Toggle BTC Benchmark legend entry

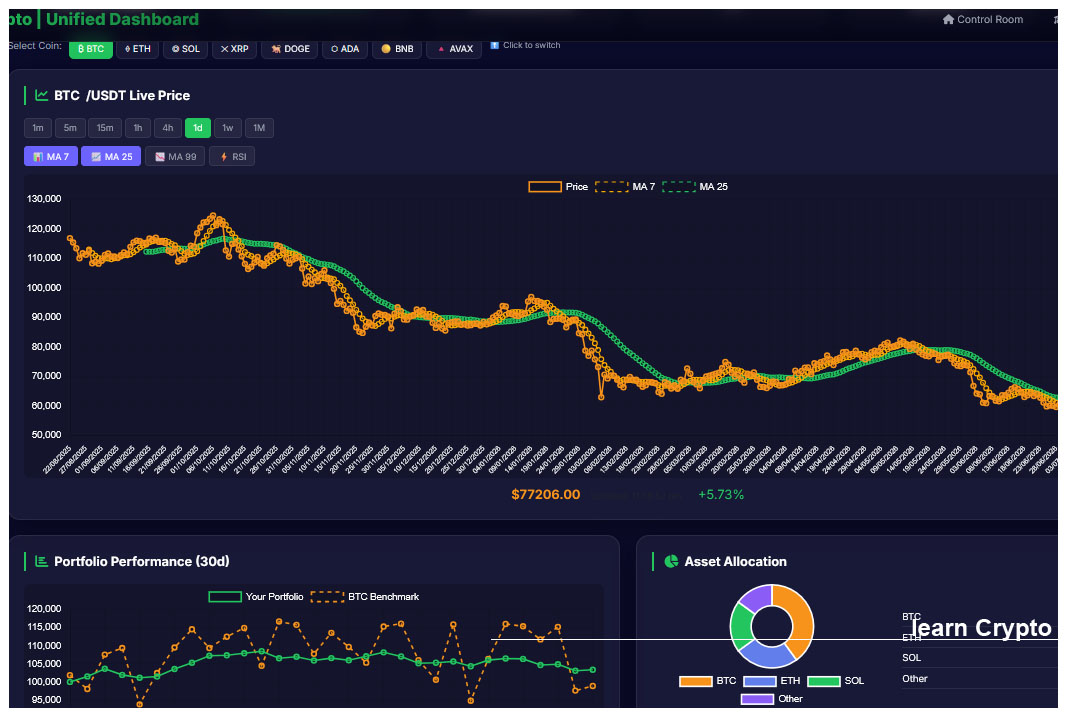point(365,597)
